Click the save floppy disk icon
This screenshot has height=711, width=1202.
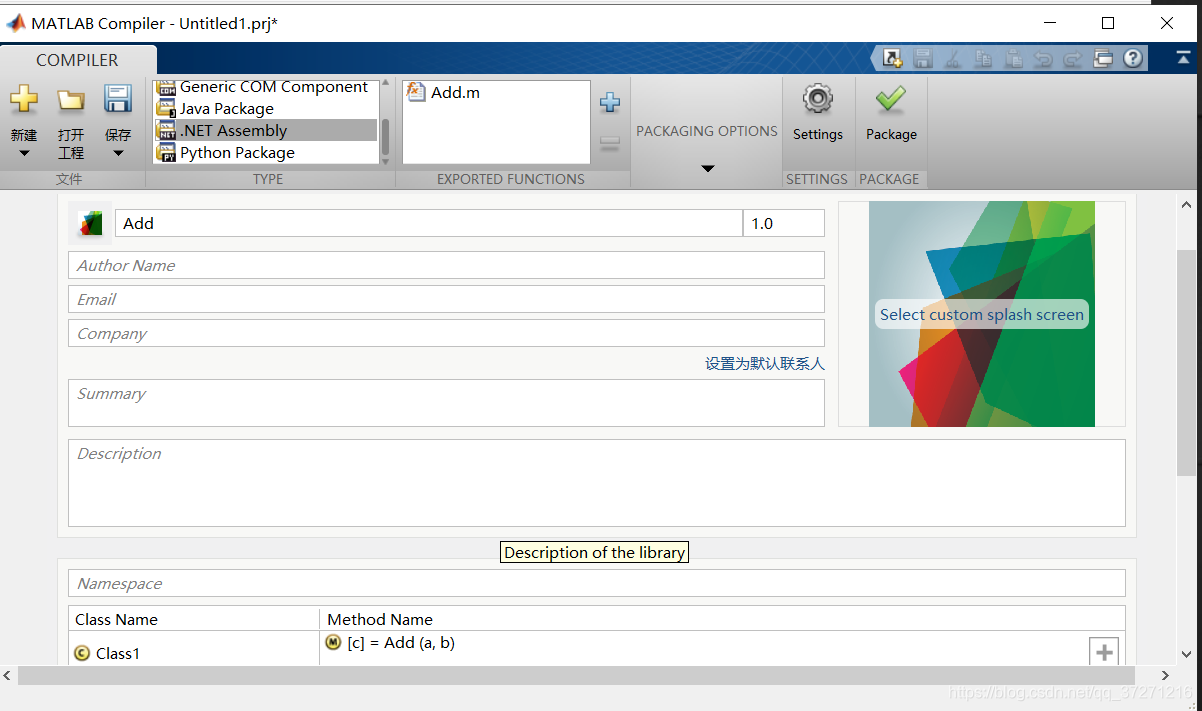coord(118,99)
